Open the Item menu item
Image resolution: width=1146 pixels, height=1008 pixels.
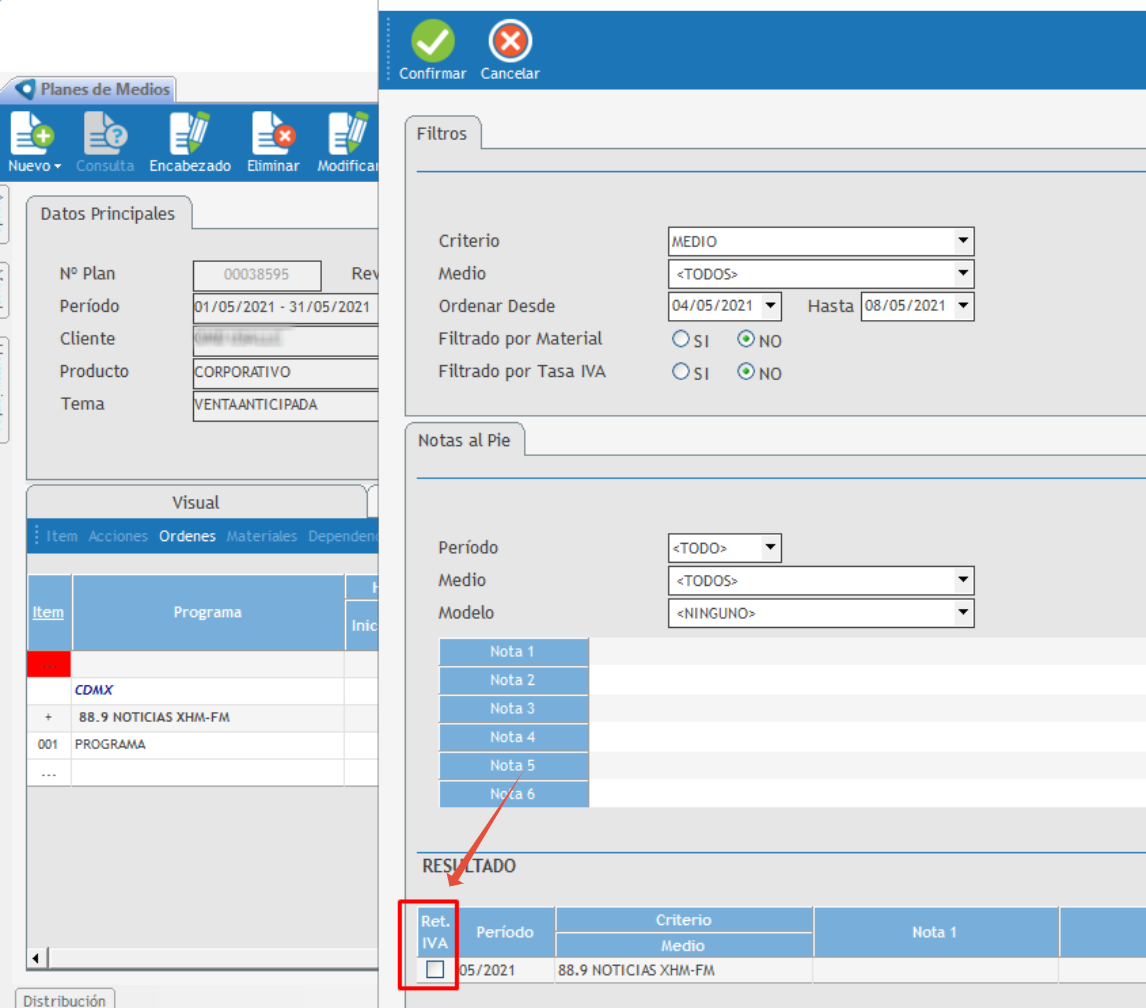coord(62,536)
